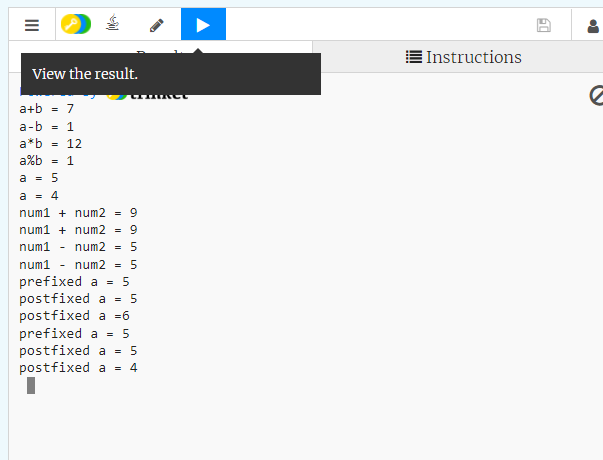Open the pencil edit tool
Image resolution: width=603 pixels, height=460 pixels.
[x=156, y=25]
